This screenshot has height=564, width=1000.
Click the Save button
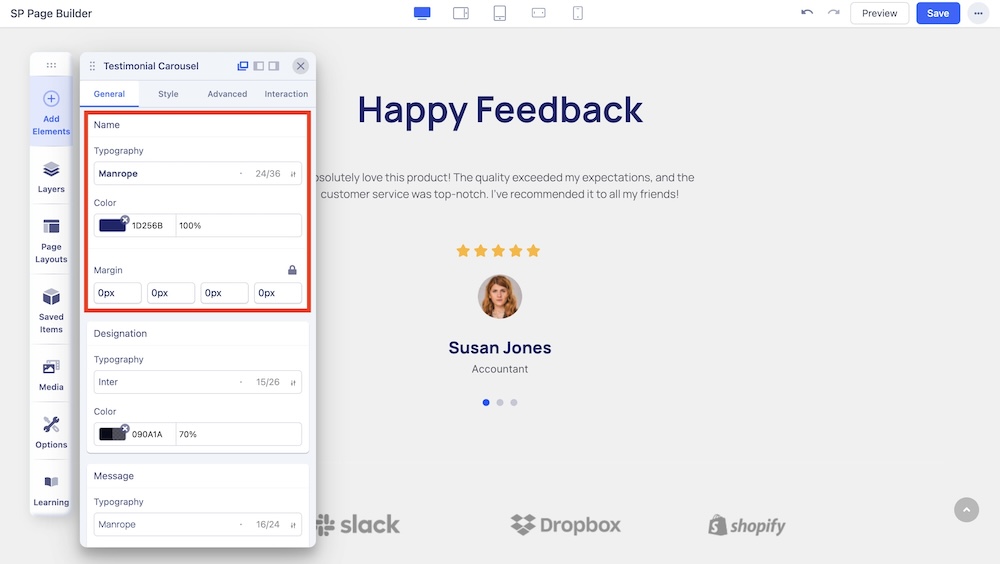(938, 13)
